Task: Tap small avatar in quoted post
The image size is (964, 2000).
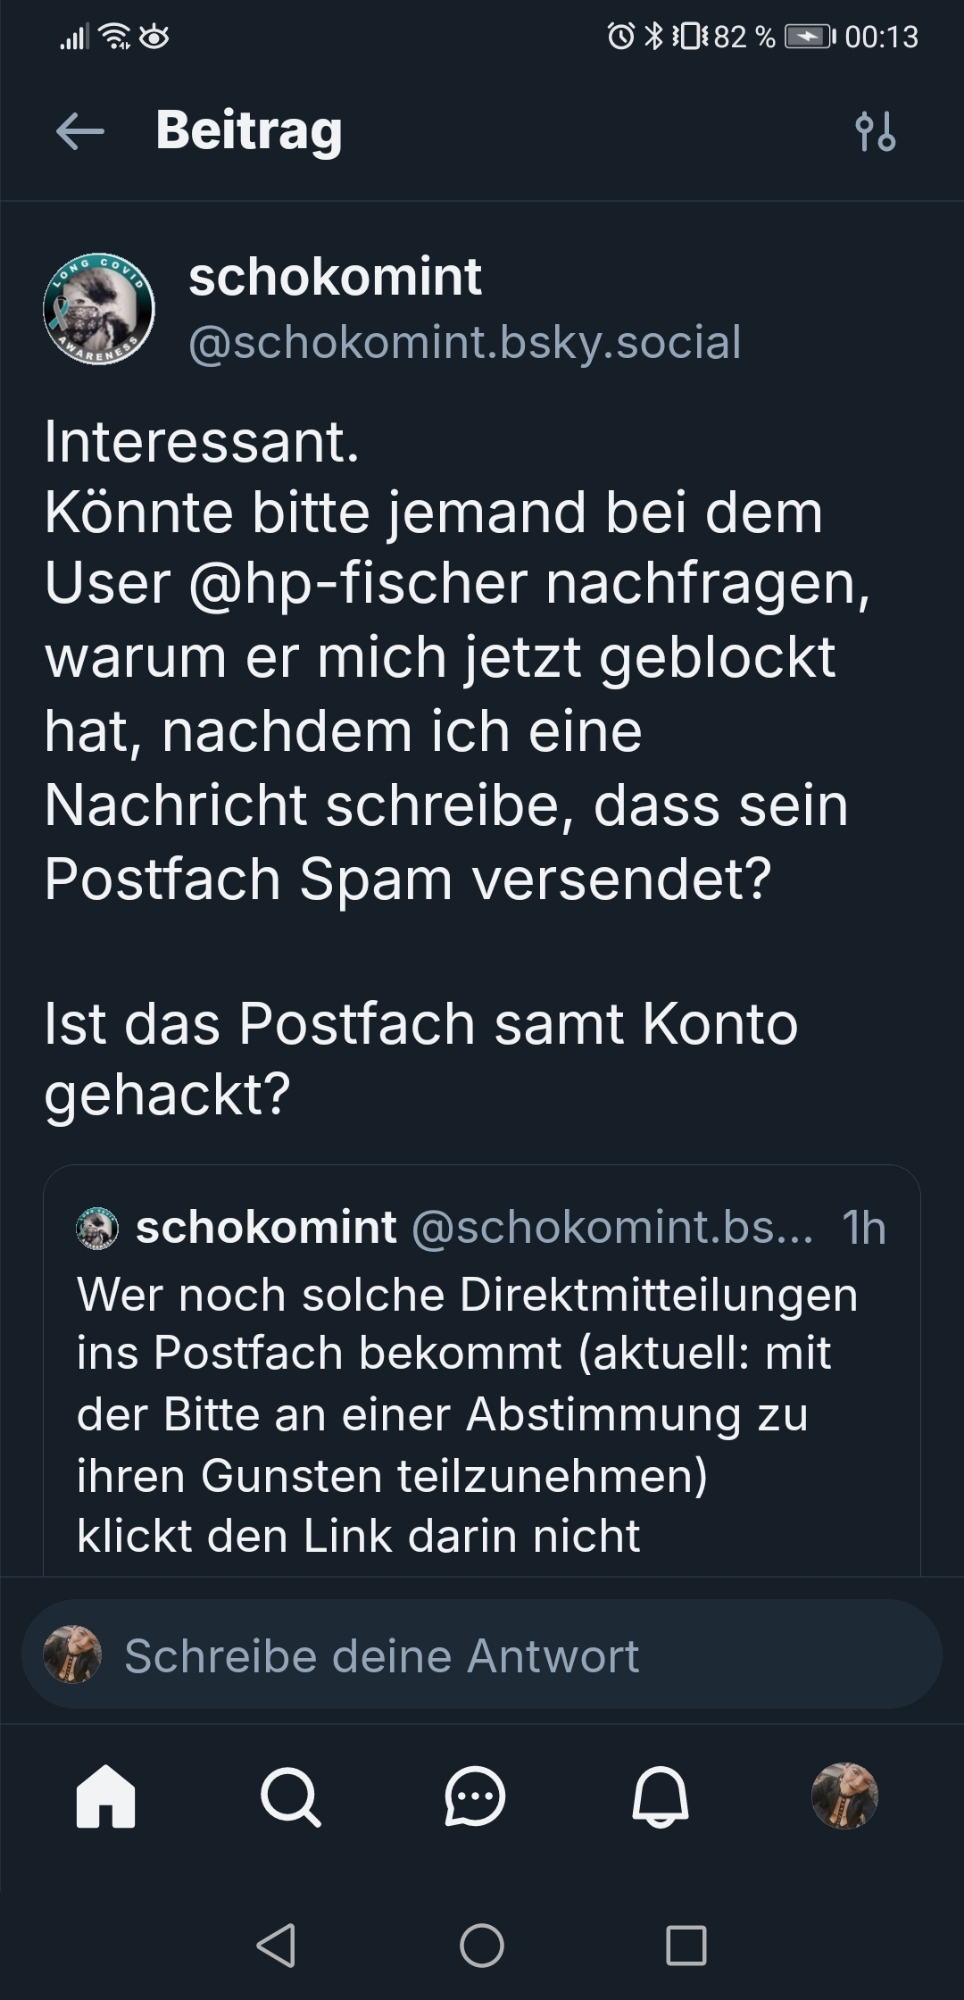Action: (97, 1228)
